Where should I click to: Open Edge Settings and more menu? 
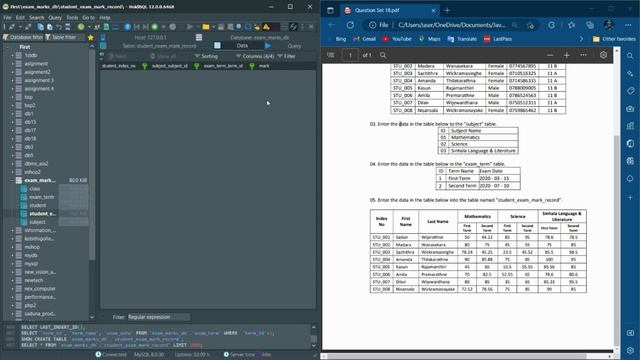pos(628,25)
